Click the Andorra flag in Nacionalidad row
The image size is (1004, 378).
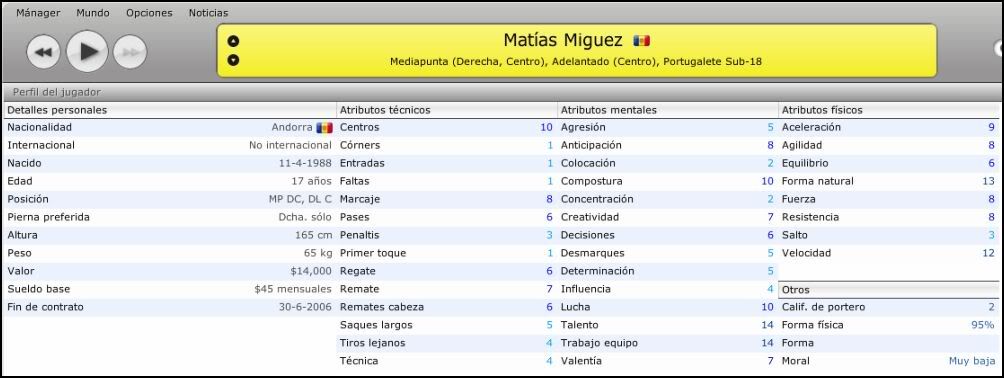click(x=325, y=127)
